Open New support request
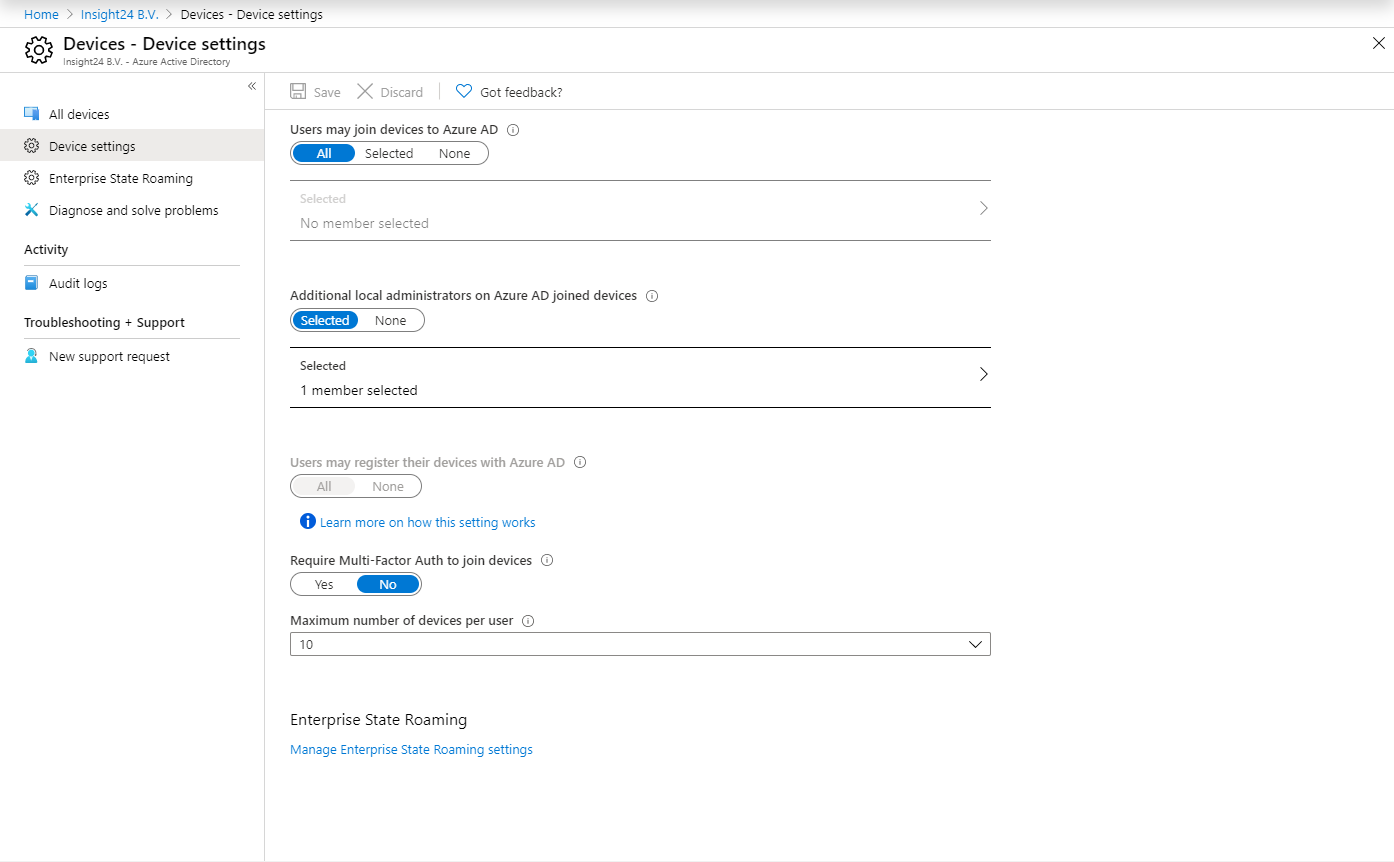Viewport: 1394px width, 862px height. point(132,356)
